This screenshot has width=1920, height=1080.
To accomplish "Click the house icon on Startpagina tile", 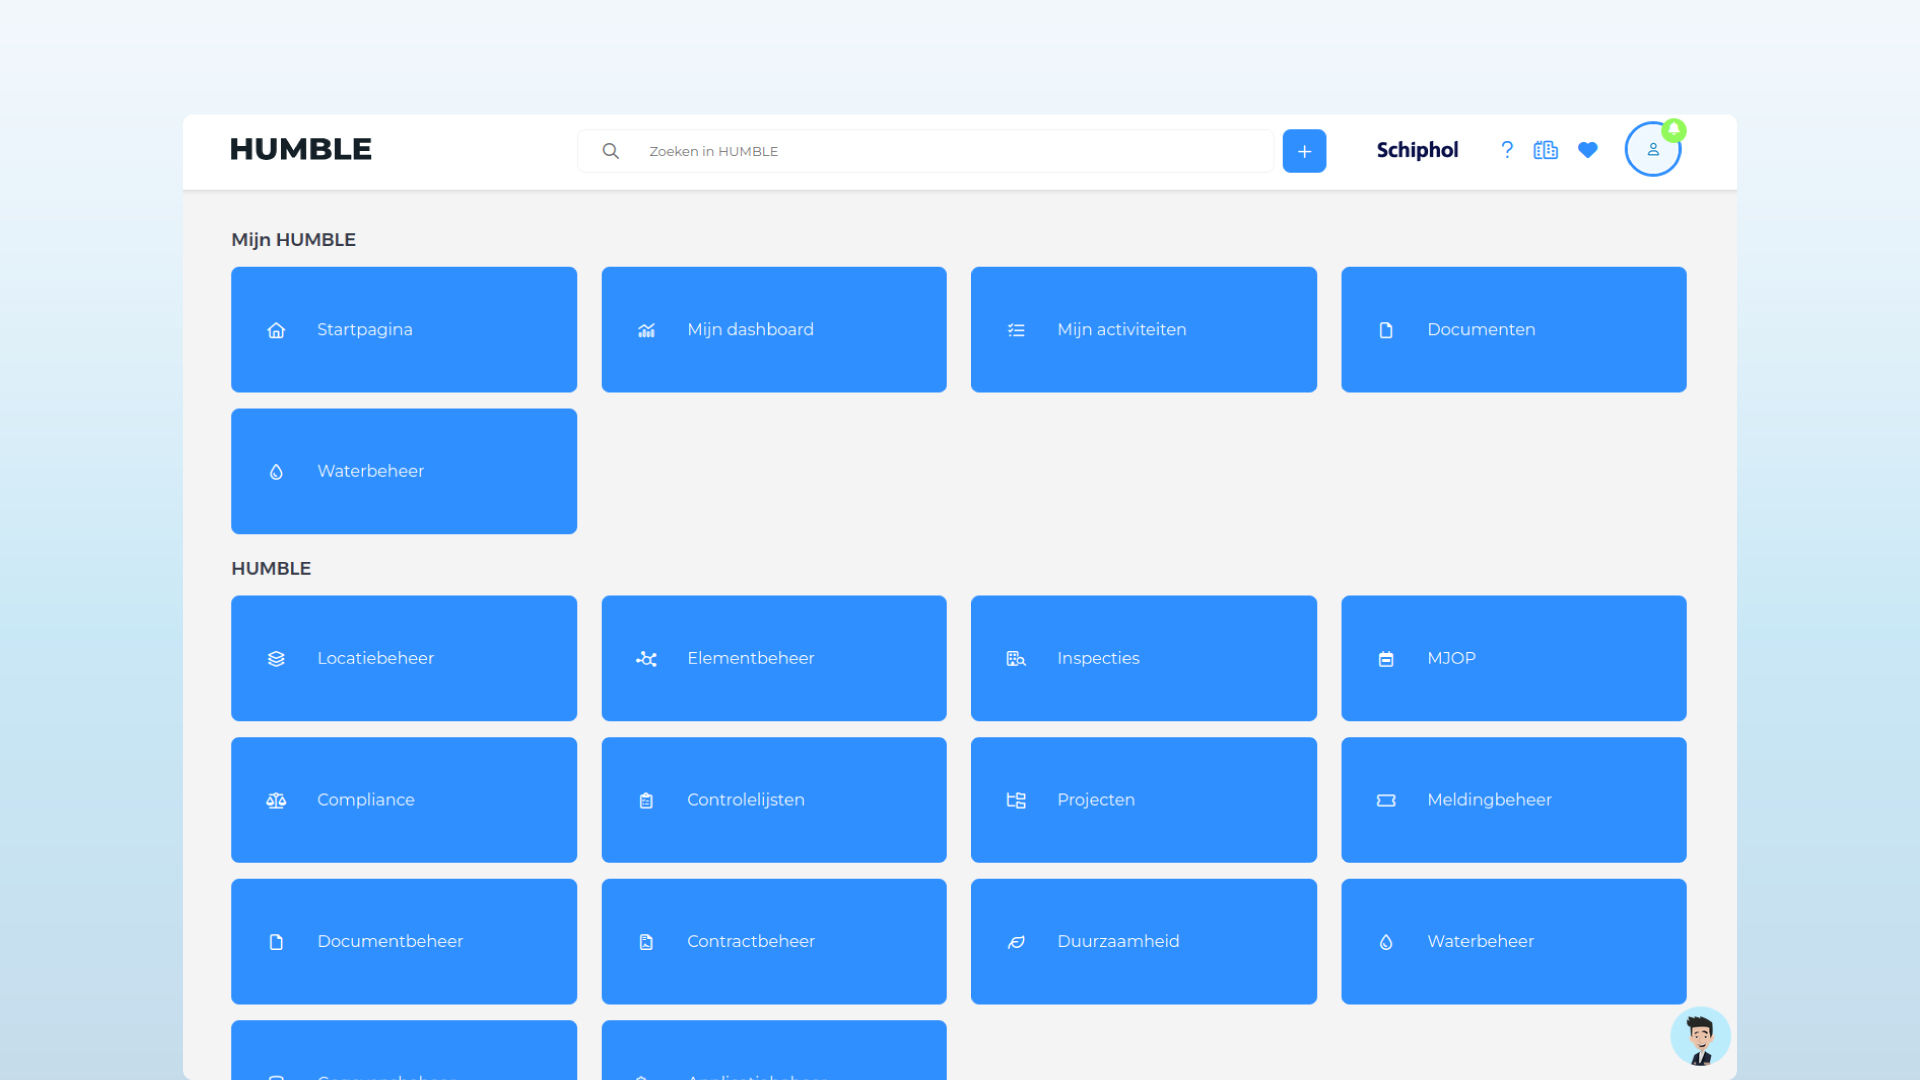I will 277,330.
